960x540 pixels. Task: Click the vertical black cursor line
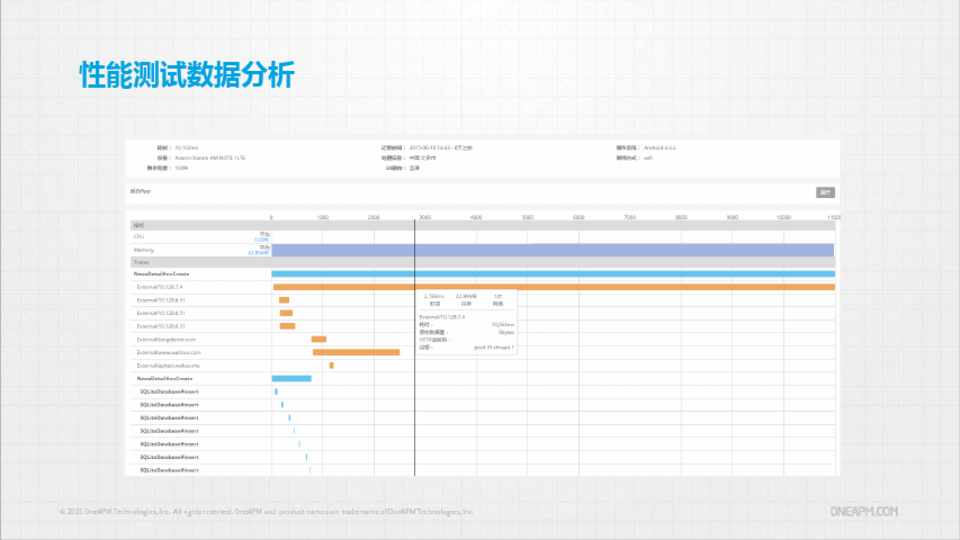(414, 420)
